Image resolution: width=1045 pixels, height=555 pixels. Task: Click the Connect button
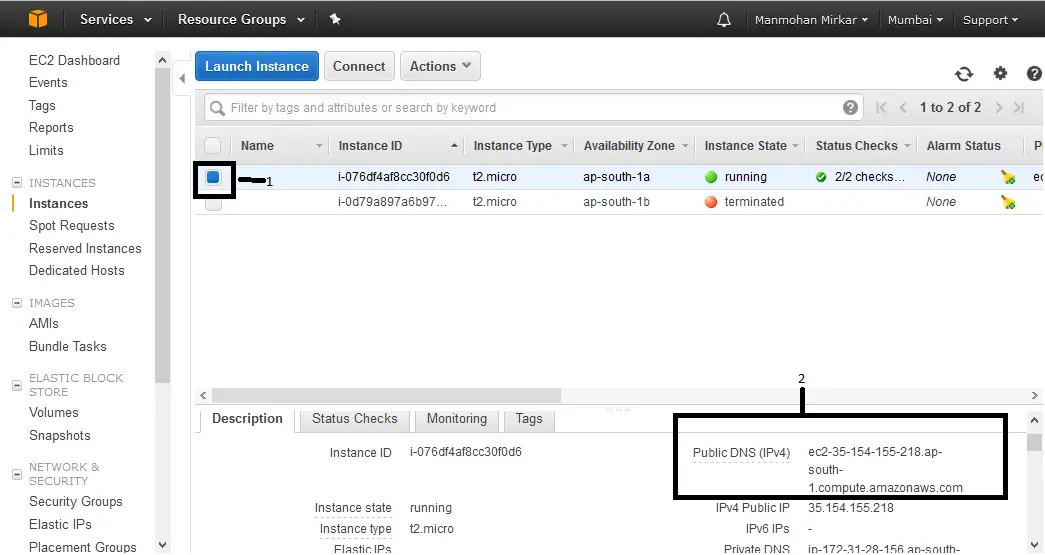click(359, 66)
